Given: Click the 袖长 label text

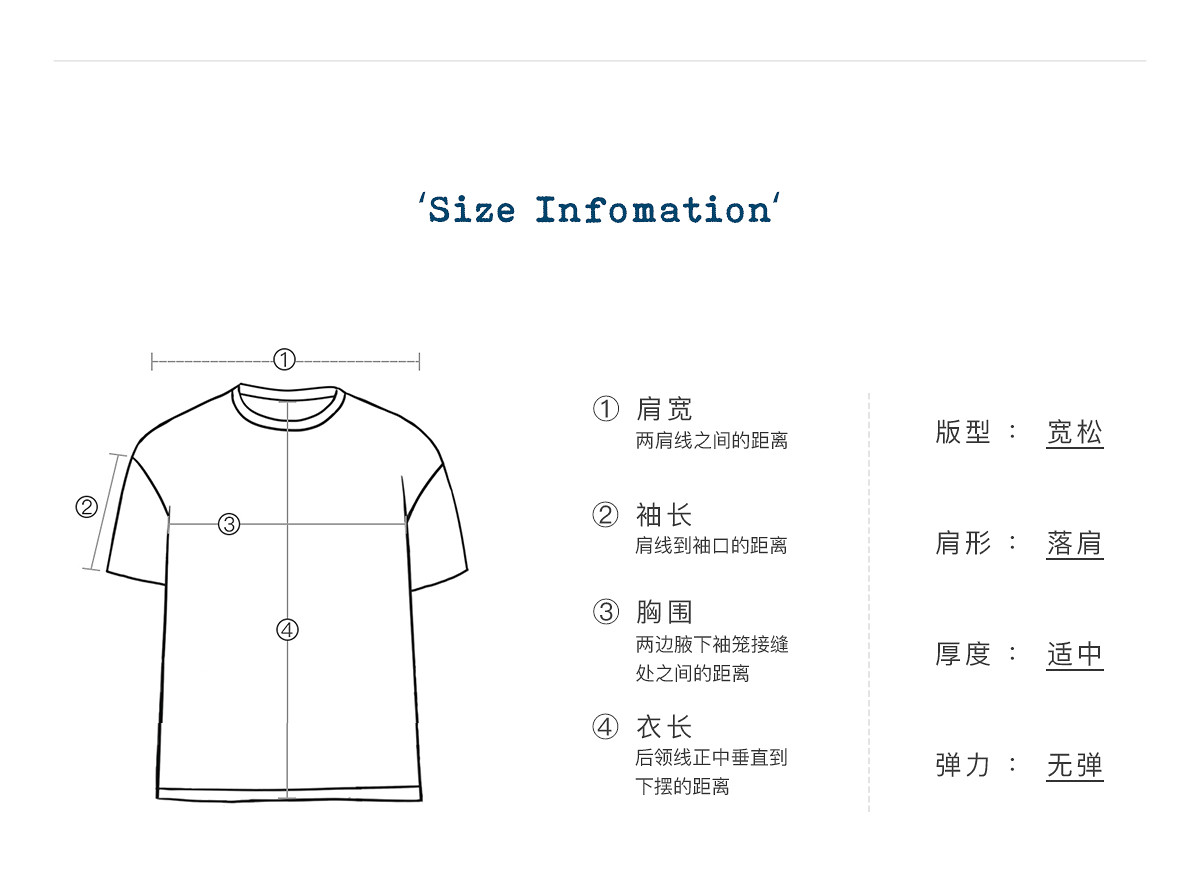Looking at the screenshot, I should [664, 516].
